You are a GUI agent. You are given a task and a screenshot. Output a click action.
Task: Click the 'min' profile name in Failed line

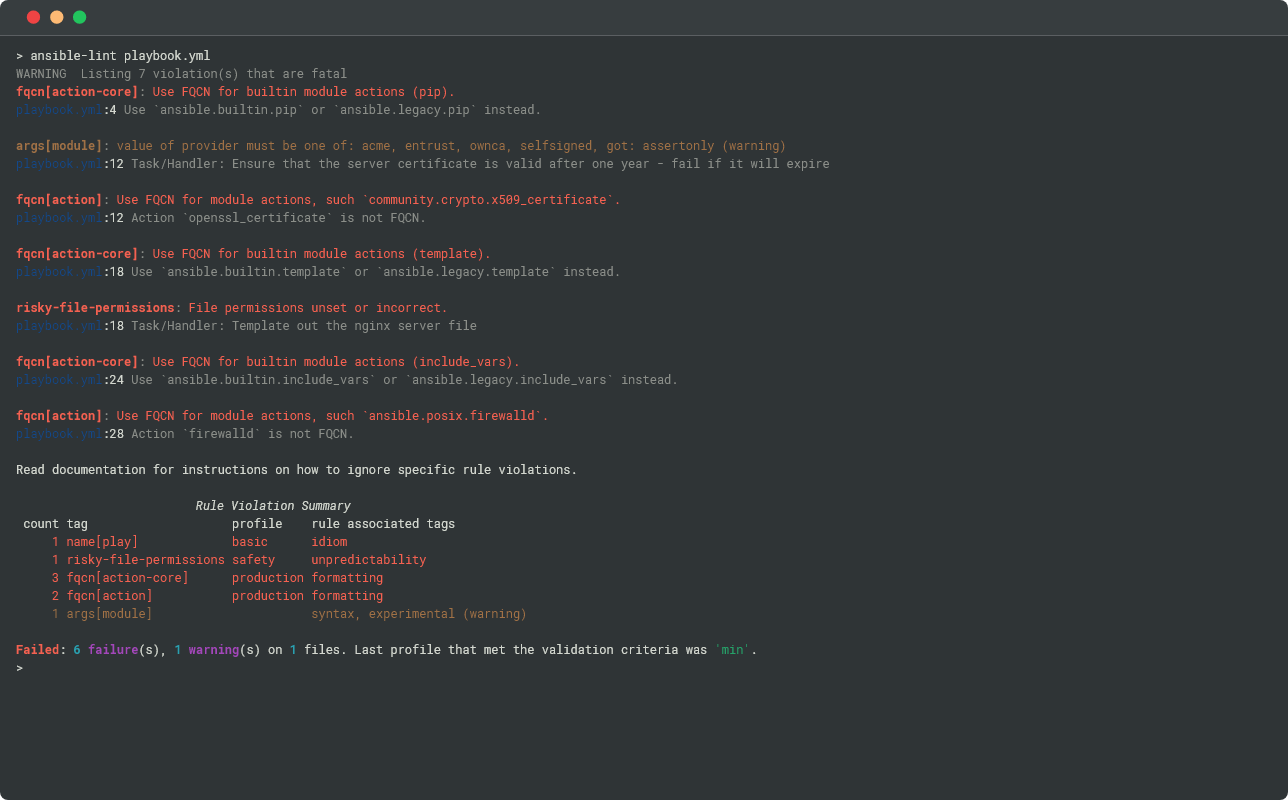pos(733,650)
